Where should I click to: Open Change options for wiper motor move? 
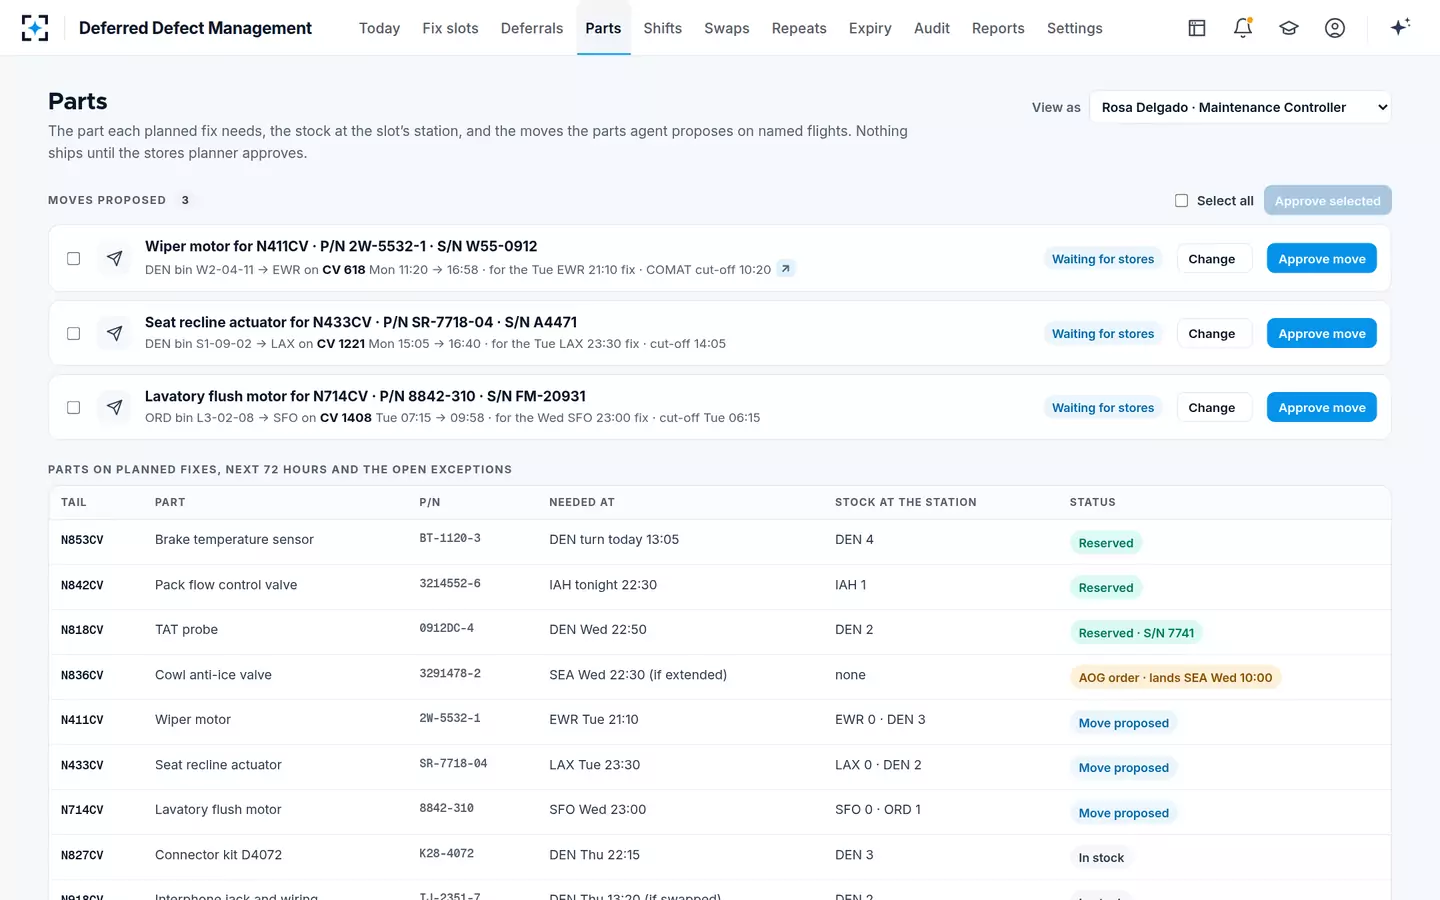click(x=1212, y=259)
